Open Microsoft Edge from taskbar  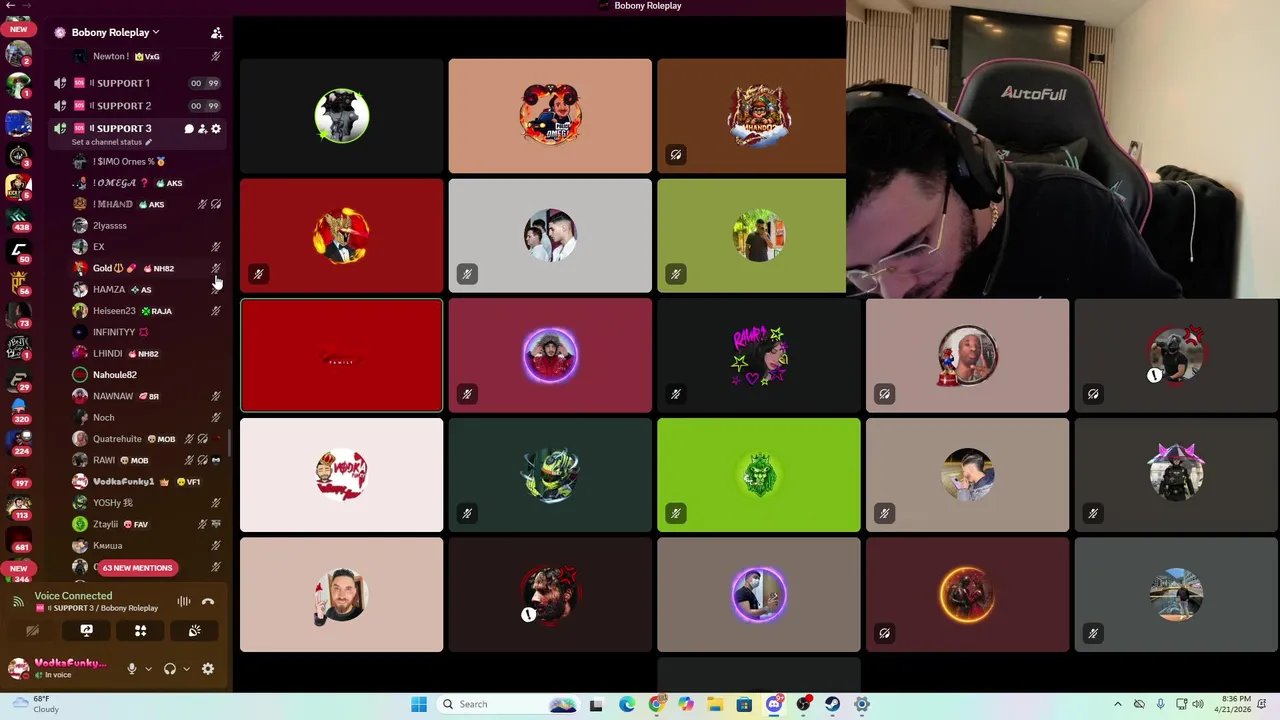coord(626,704)
